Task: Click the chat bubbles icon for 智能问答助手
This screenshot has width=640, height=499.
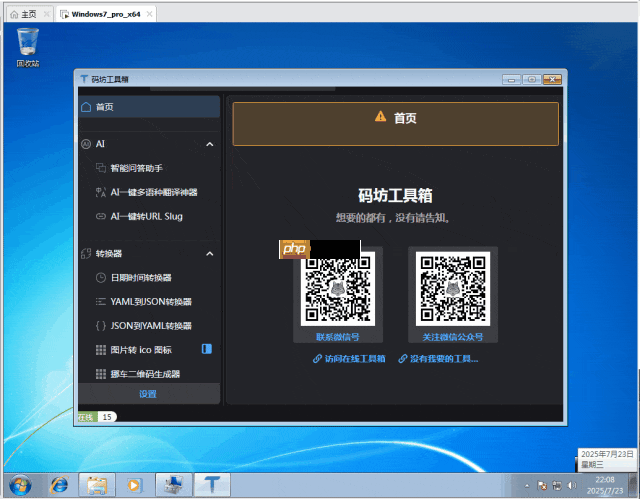Action: (101, 168)
